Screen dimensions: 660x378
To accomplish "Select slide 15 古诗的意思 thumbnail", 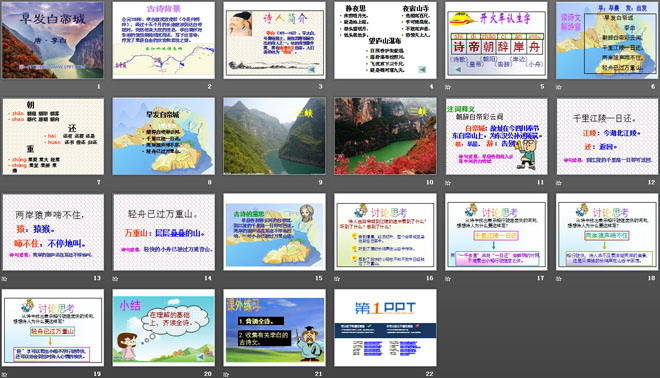I will (x=274, y=232).
